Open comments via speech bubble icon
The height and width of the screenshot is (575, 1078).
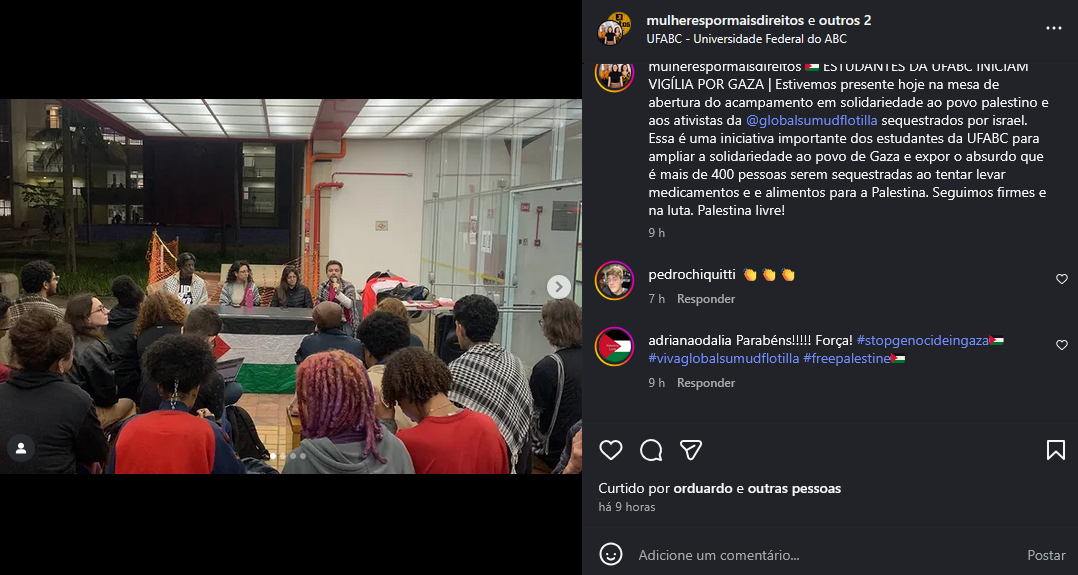click(x=651, y=451)
